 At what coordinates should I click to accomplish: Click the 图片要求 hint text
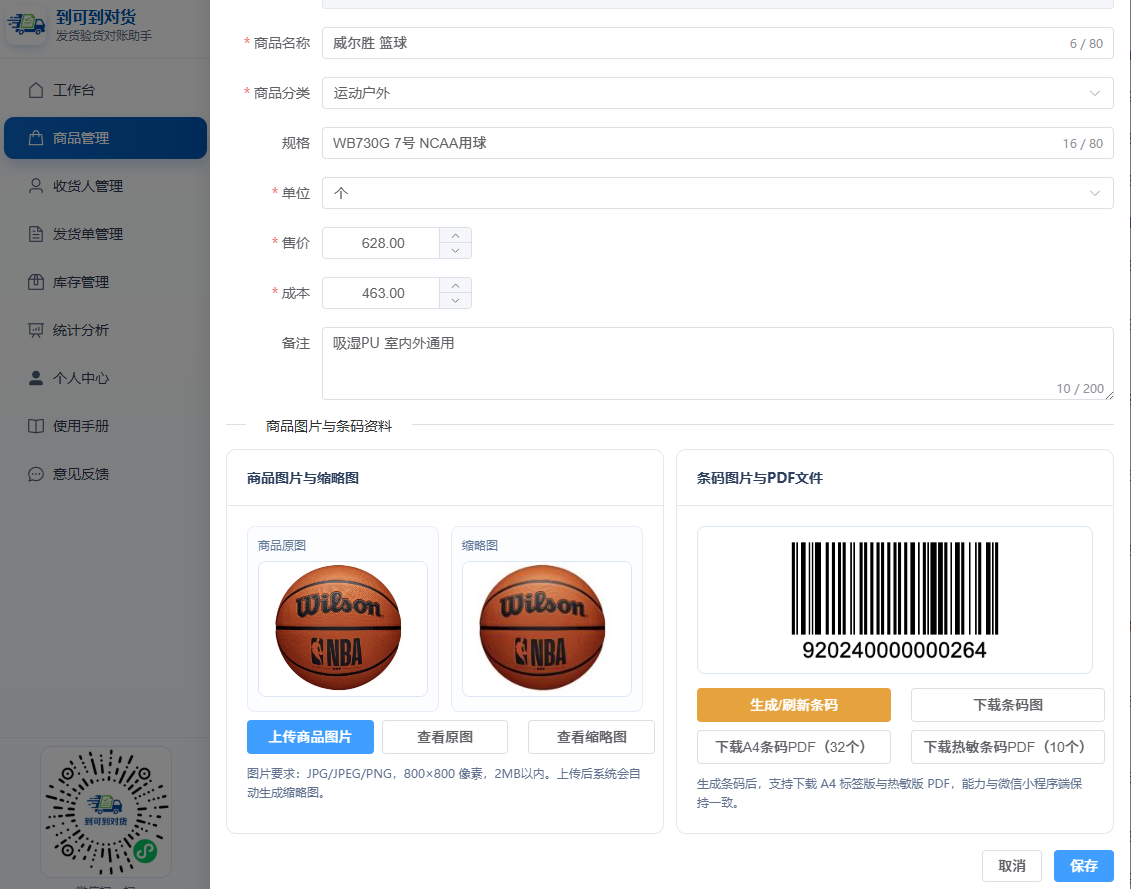(444, 783)
